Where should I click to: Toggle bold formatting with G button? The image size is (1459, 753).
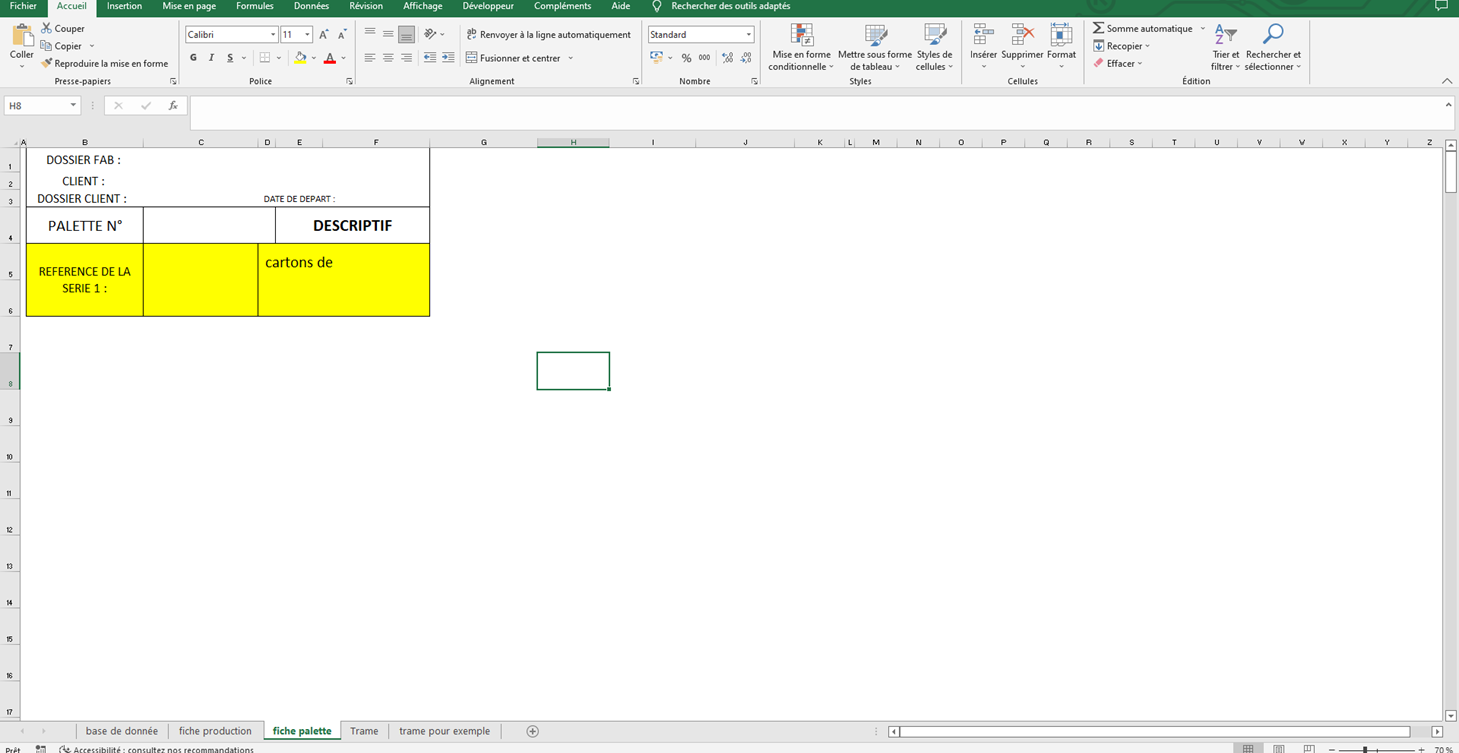[x=194, y=58]
